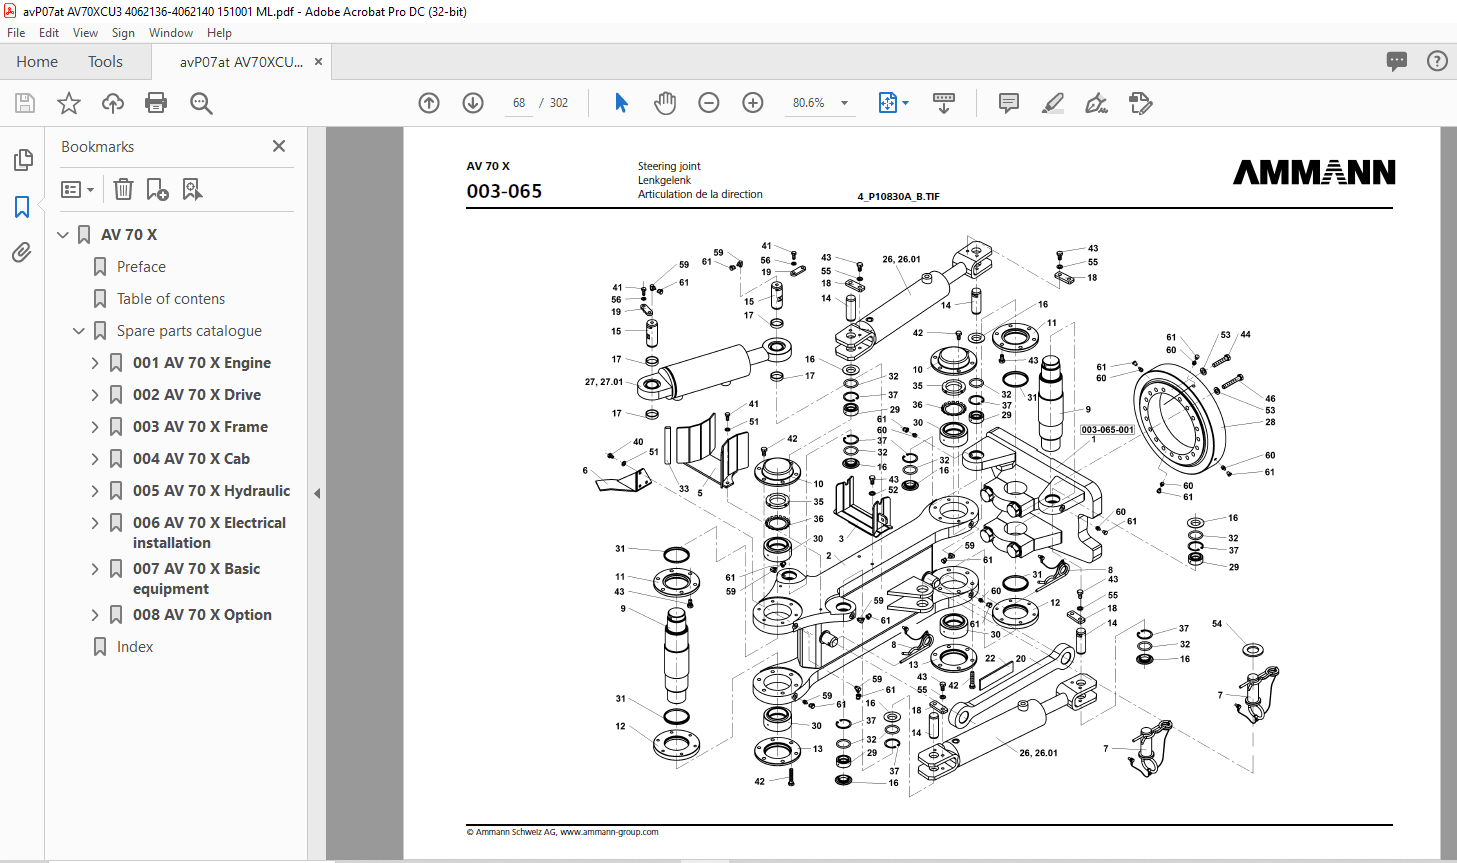Toggle the Bookmarks panel icon
Viewport: 1457px width, 863px height.
click(22, 207)
